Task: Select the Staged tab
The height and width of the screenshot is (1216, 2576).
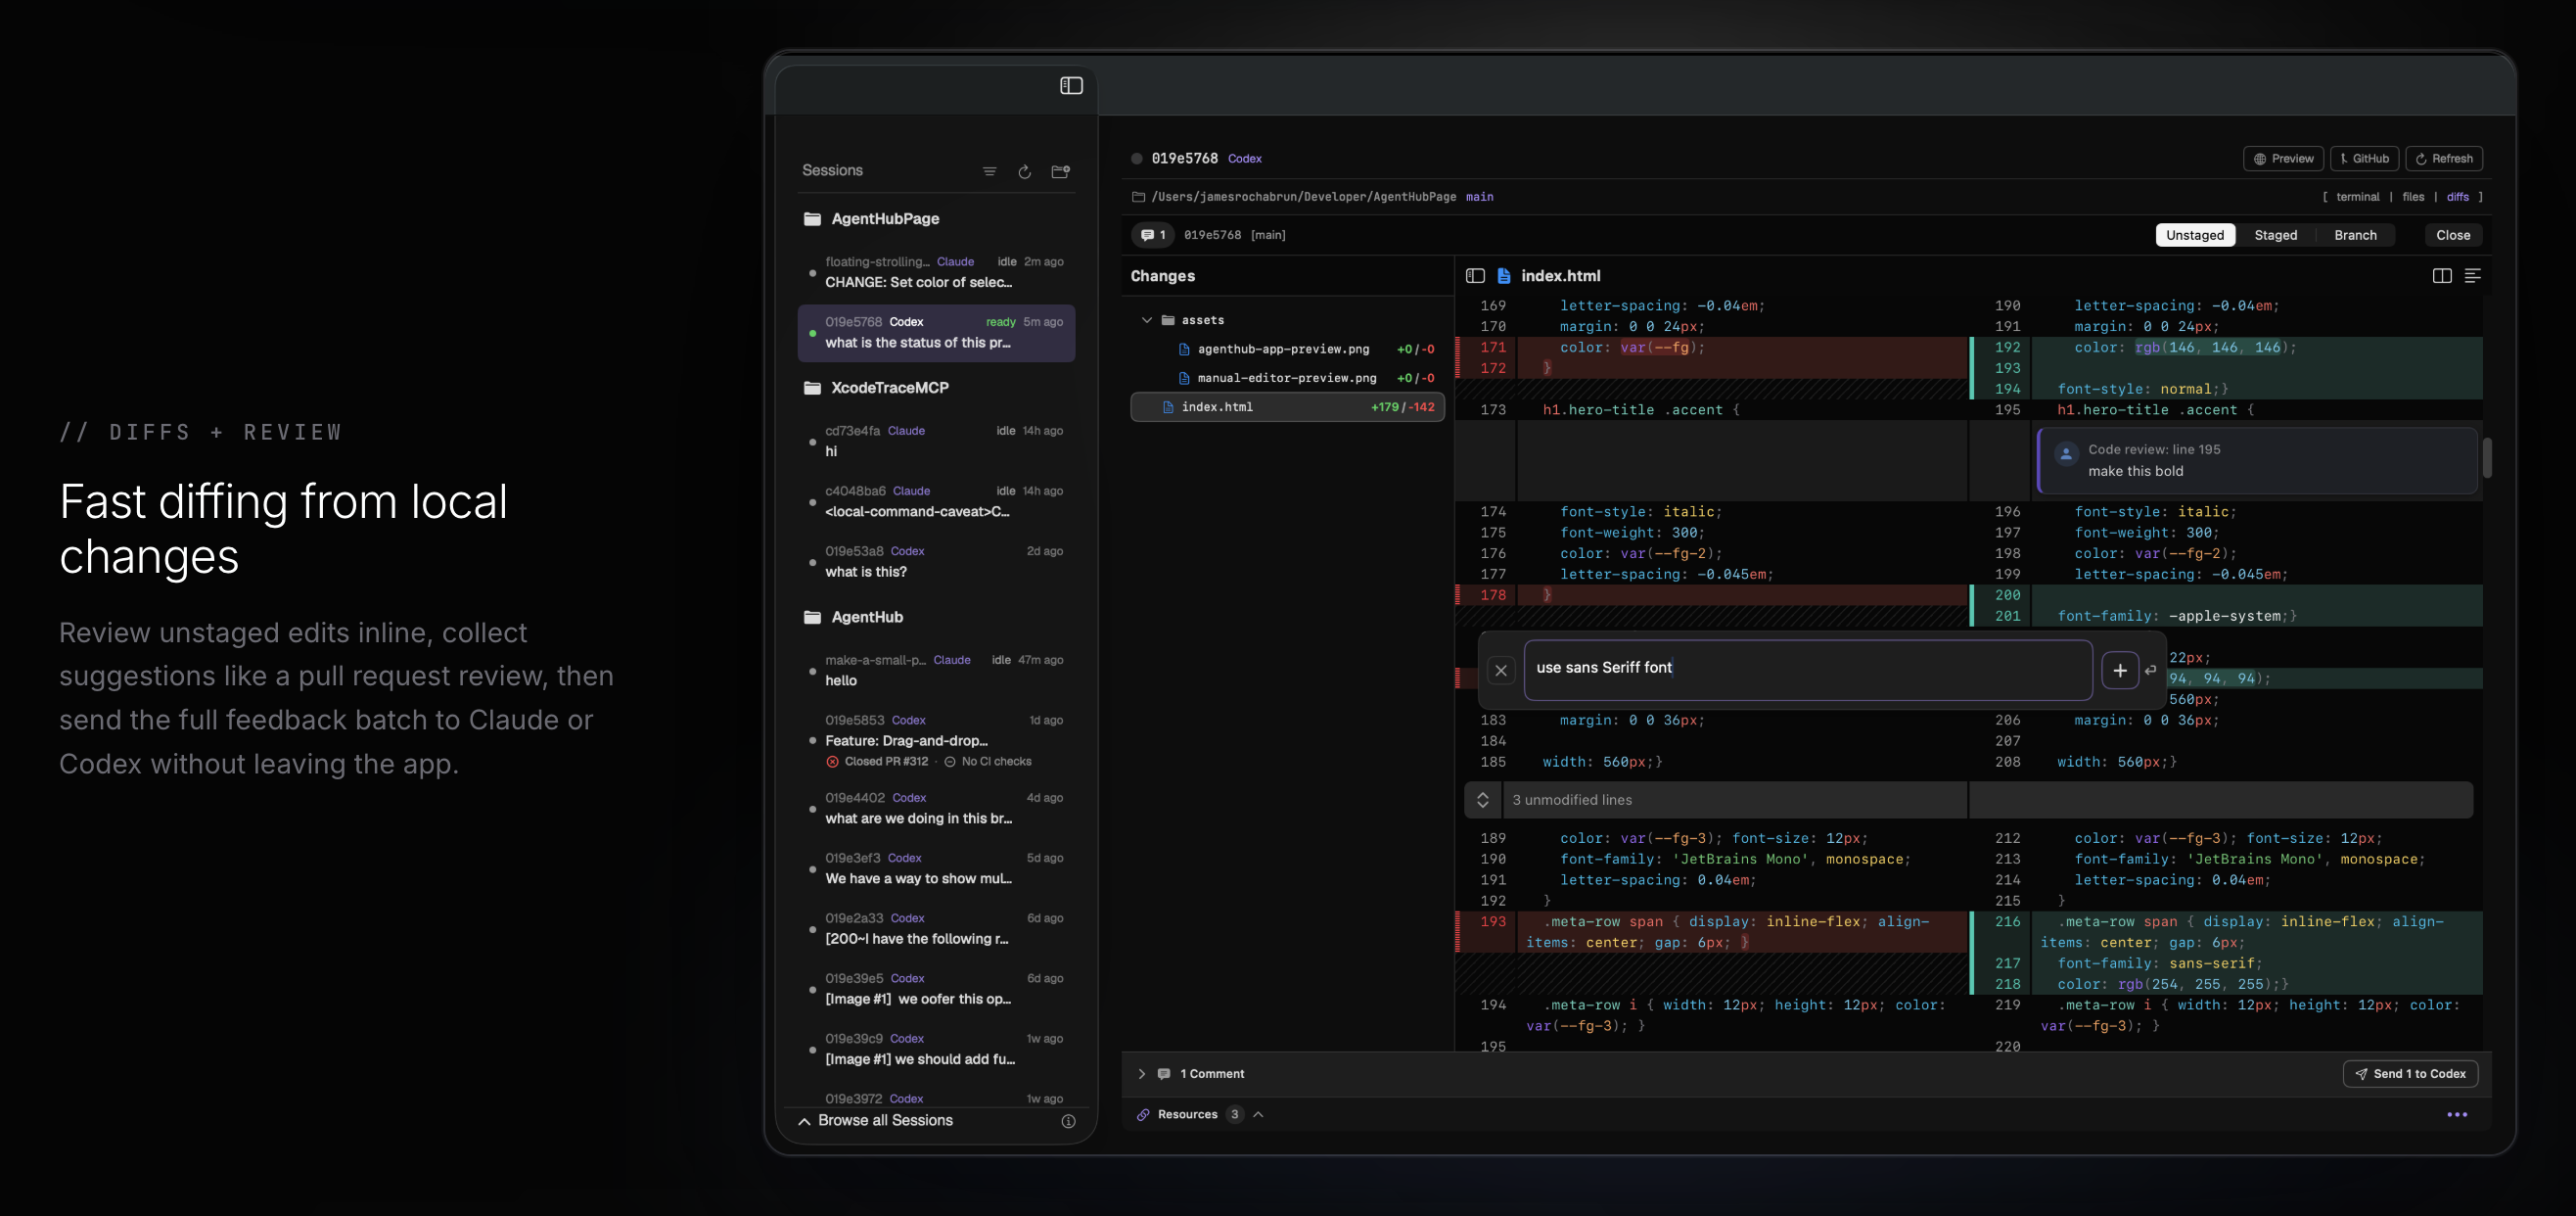Action: (2275, 235)
